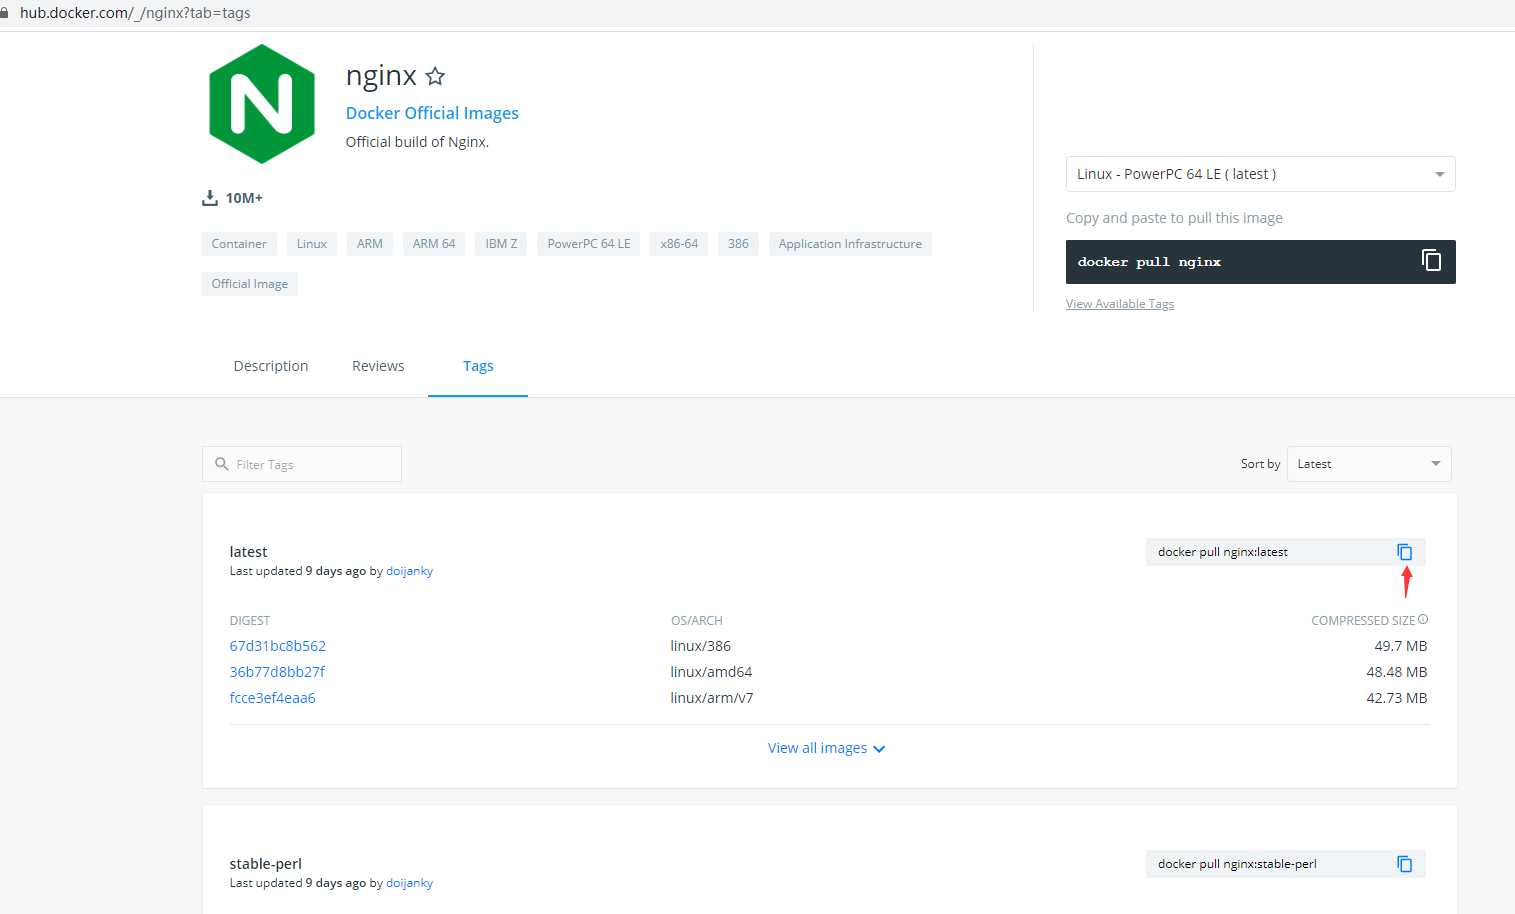
Task: Select the Tags tab
Action: click(x=478, y=366)
